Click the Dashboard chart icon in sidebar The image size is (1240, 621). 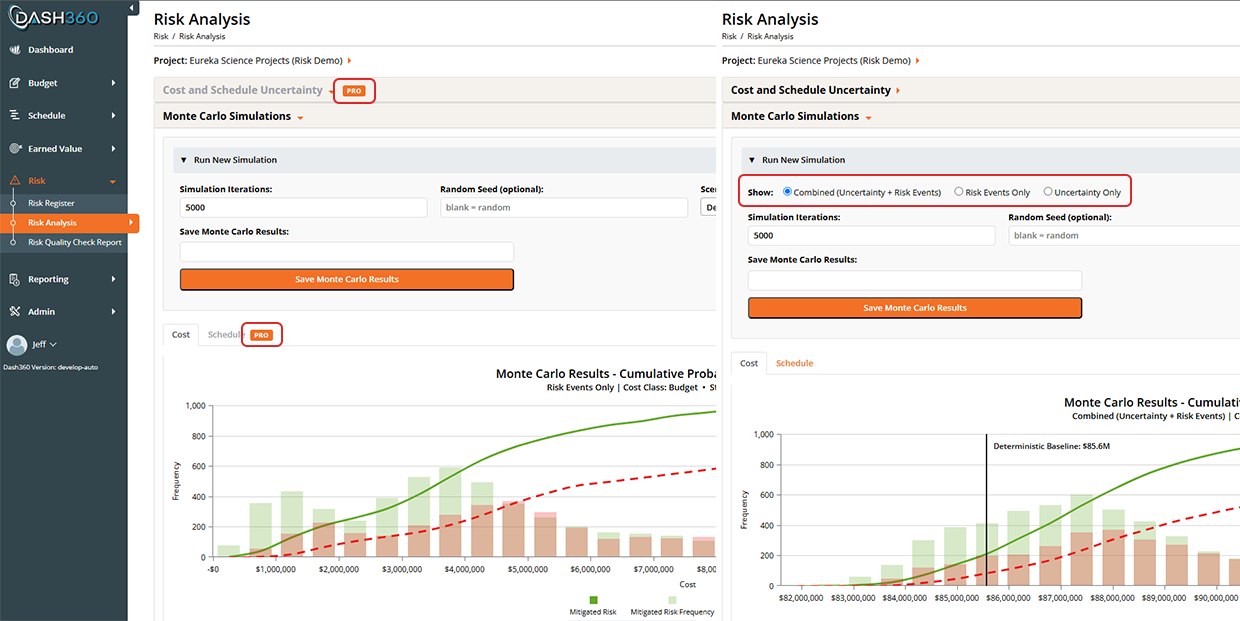pyautogui.click(x=16, y=50)
